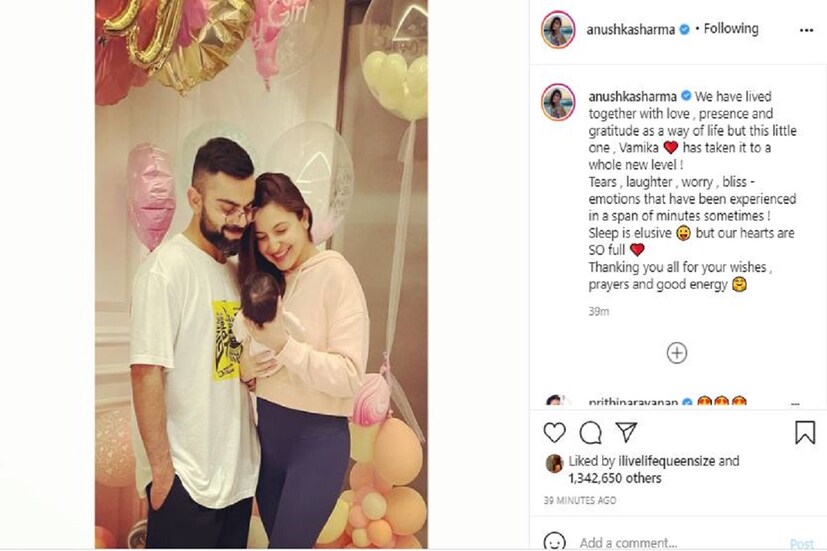The width and height of the screenshot is (827, 551).
Task: Click the Following button next to anushkasharma
Action: (x=731, y=28)
